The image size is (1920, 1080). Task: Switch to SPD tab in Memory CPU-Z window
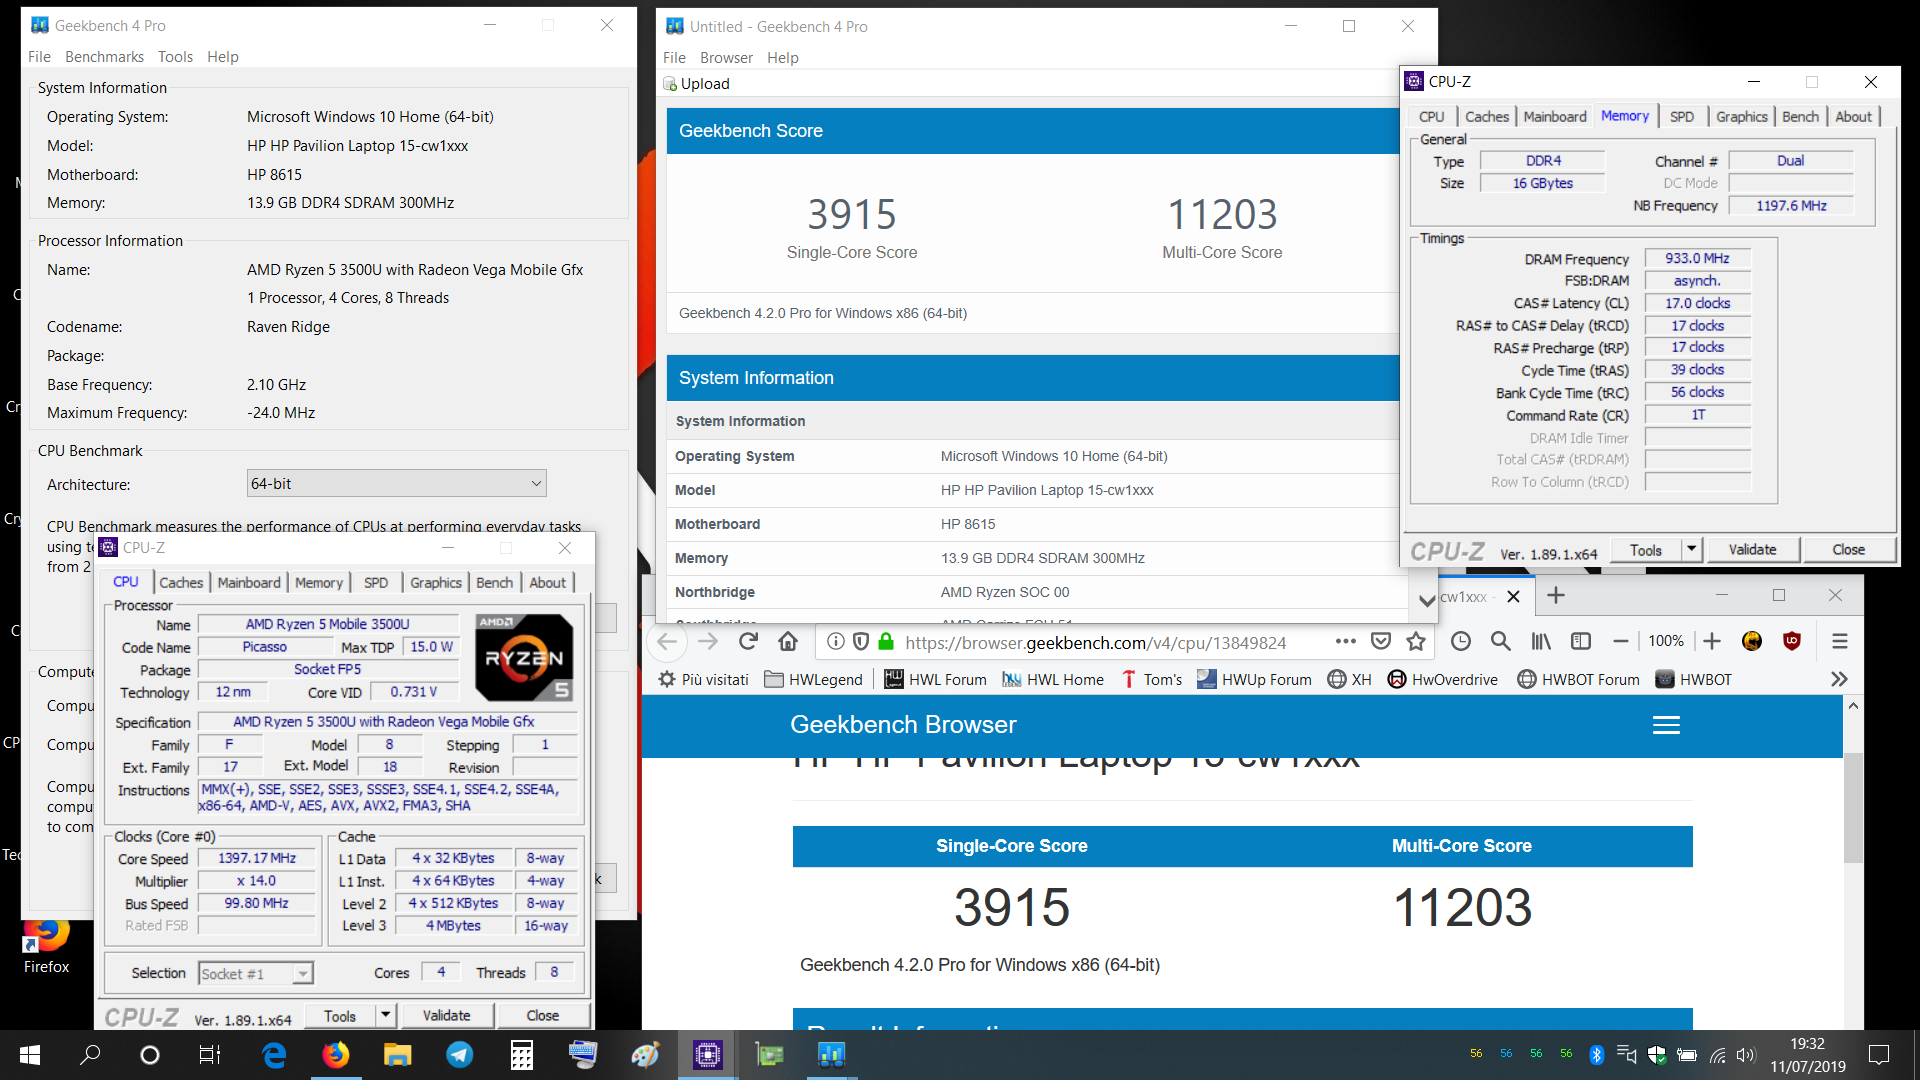[1682, 117]
